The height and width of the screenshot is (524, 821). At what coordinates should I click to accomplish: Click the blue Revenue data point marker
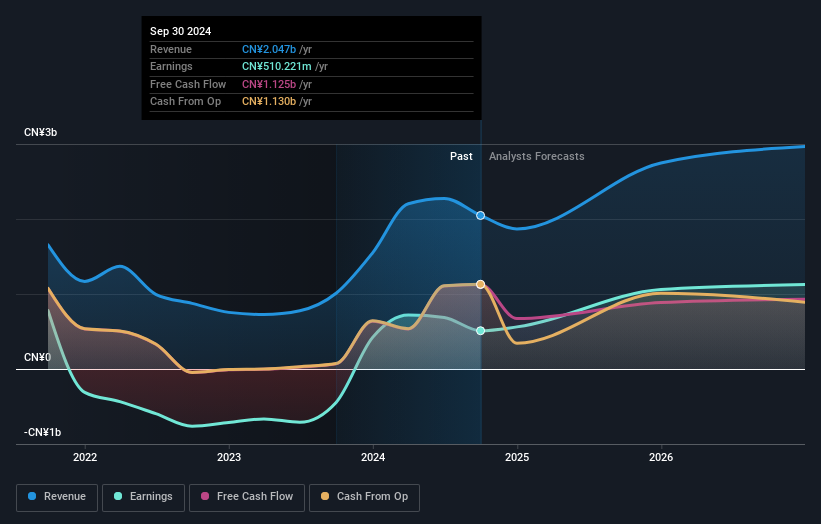tap(481, 216)
